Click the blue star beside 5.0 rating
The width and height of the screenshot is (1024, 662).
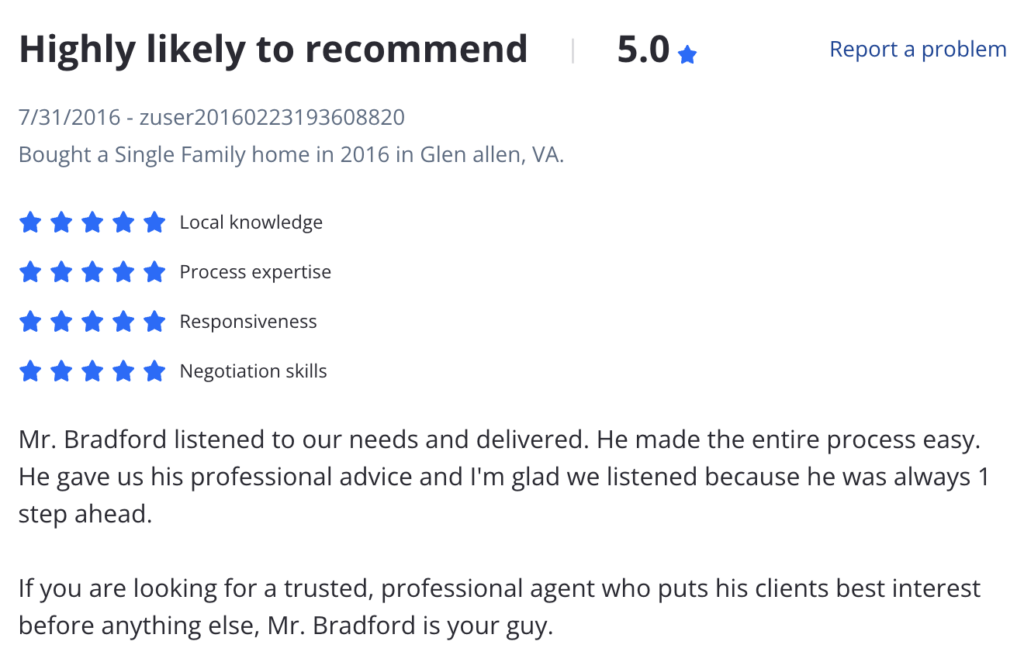pos(687,54)
